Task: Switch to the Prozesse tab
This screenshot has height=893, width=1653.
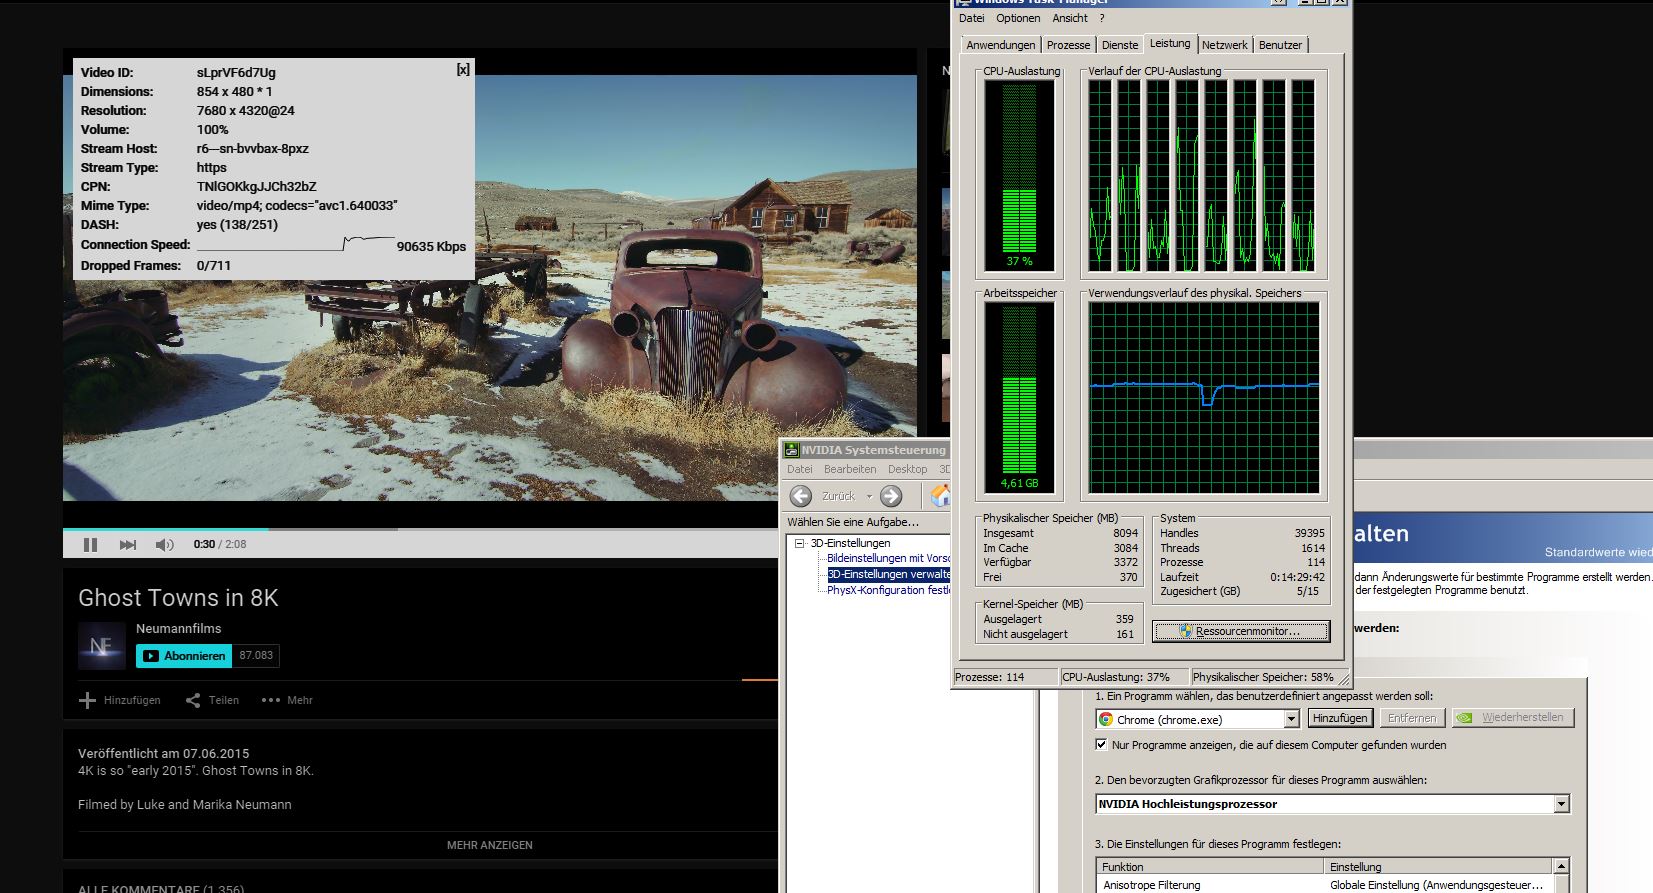Action: click(1068, 45)
